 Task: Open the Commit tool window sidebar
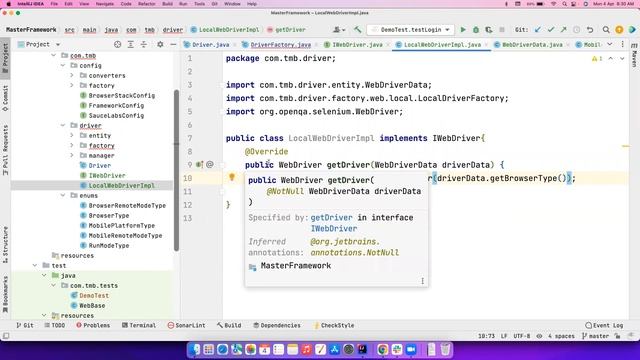[5, 98]
